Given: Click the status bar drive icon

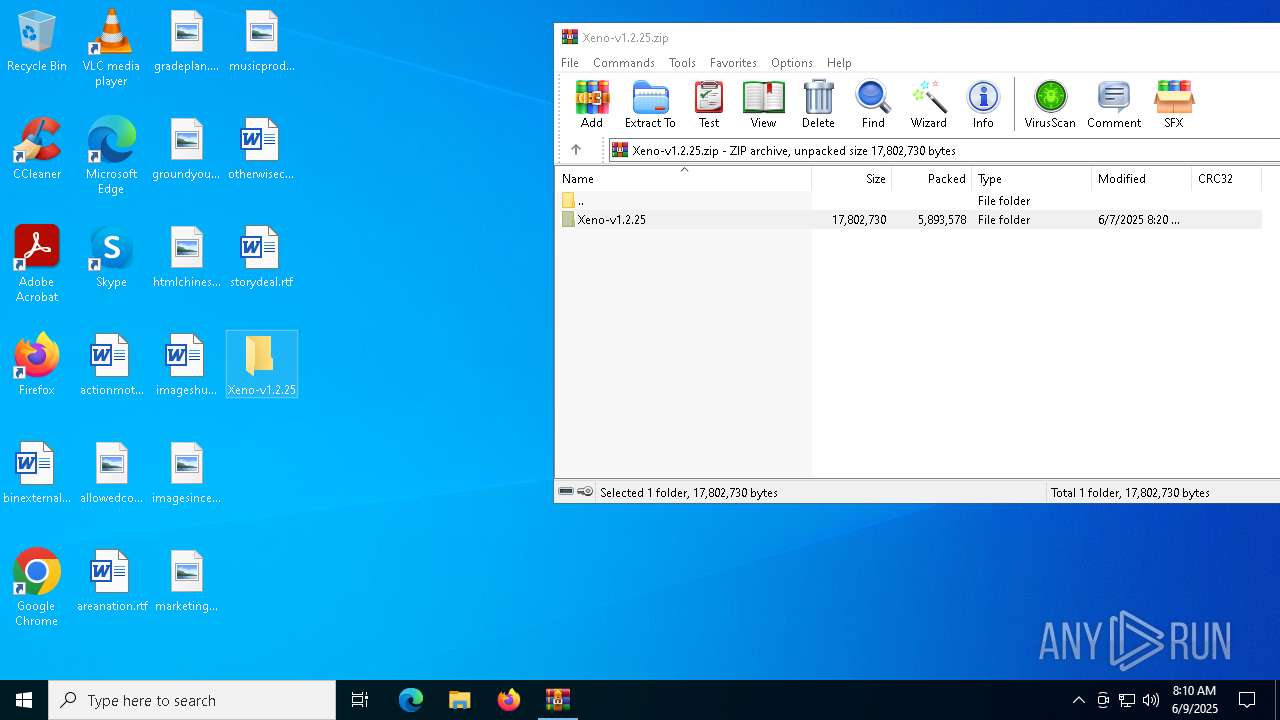Looking at the screenshot, I should 566,492.
